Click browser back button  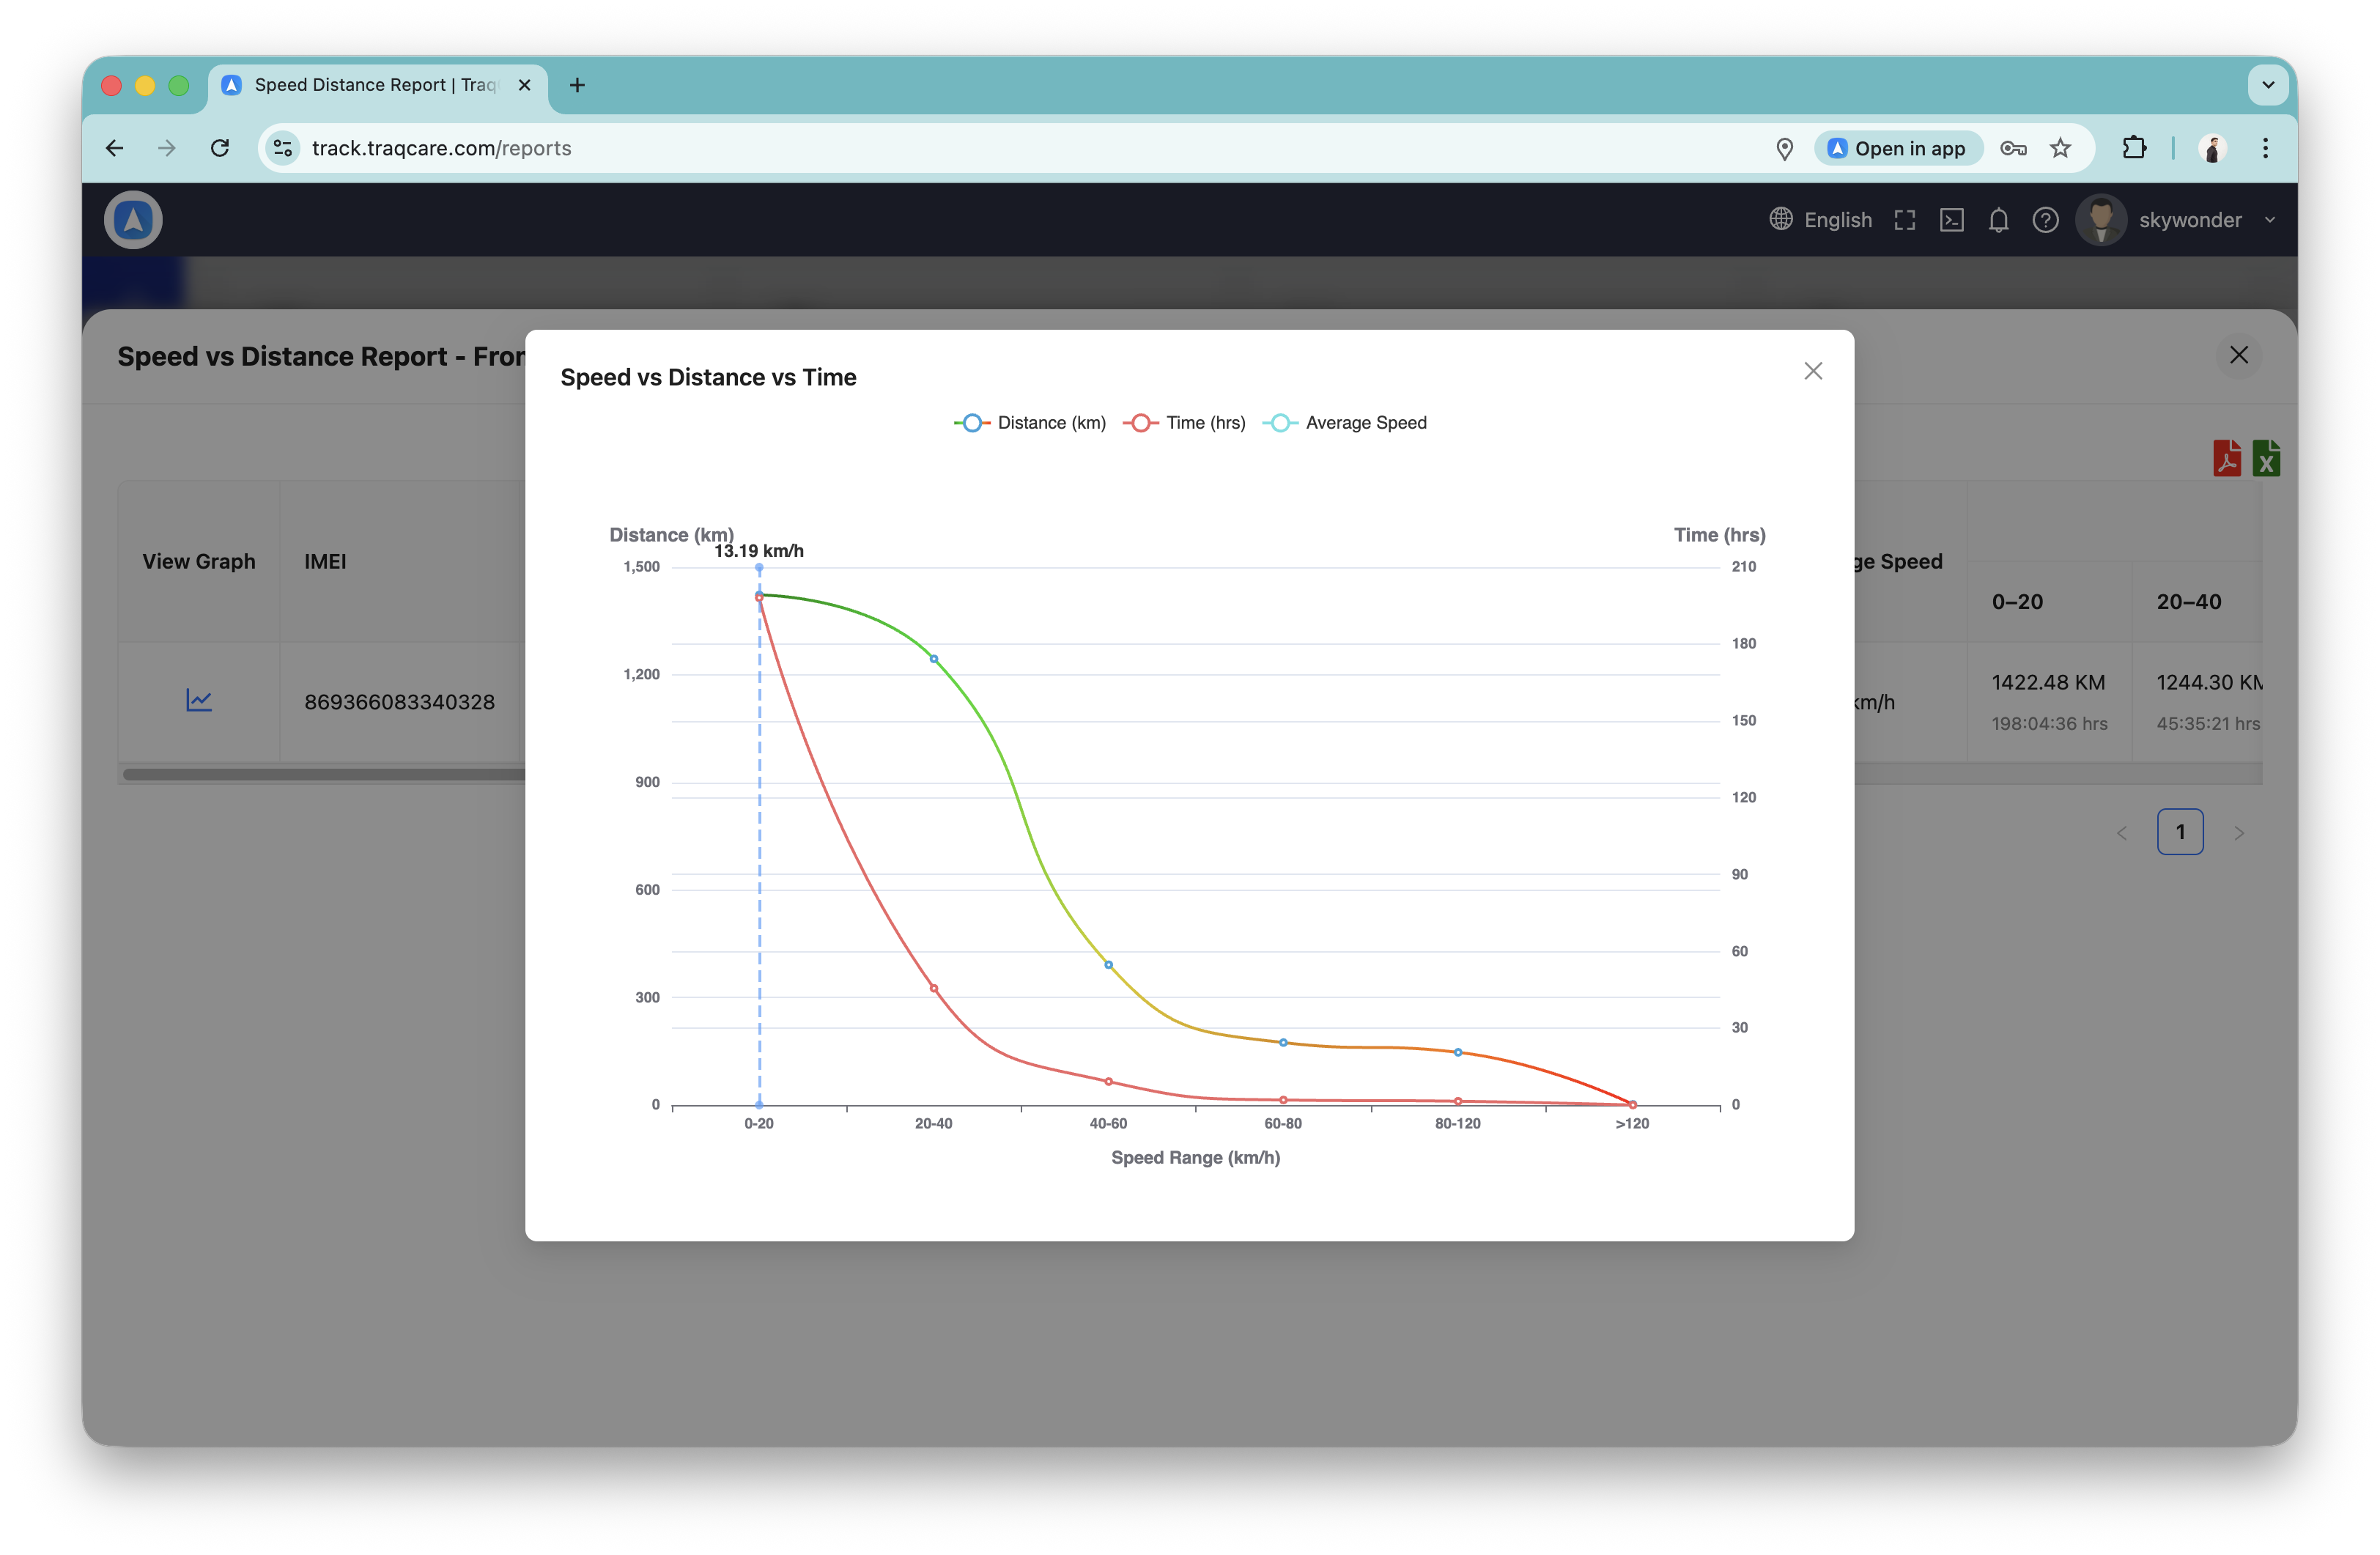[114, 148]
